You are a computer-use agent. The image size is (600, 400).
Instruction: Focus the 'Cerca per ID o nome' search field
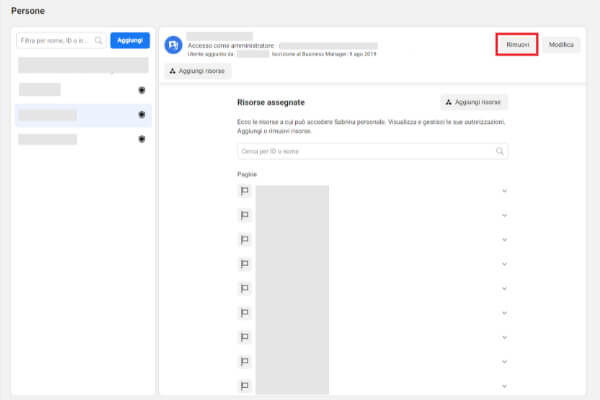365,152
